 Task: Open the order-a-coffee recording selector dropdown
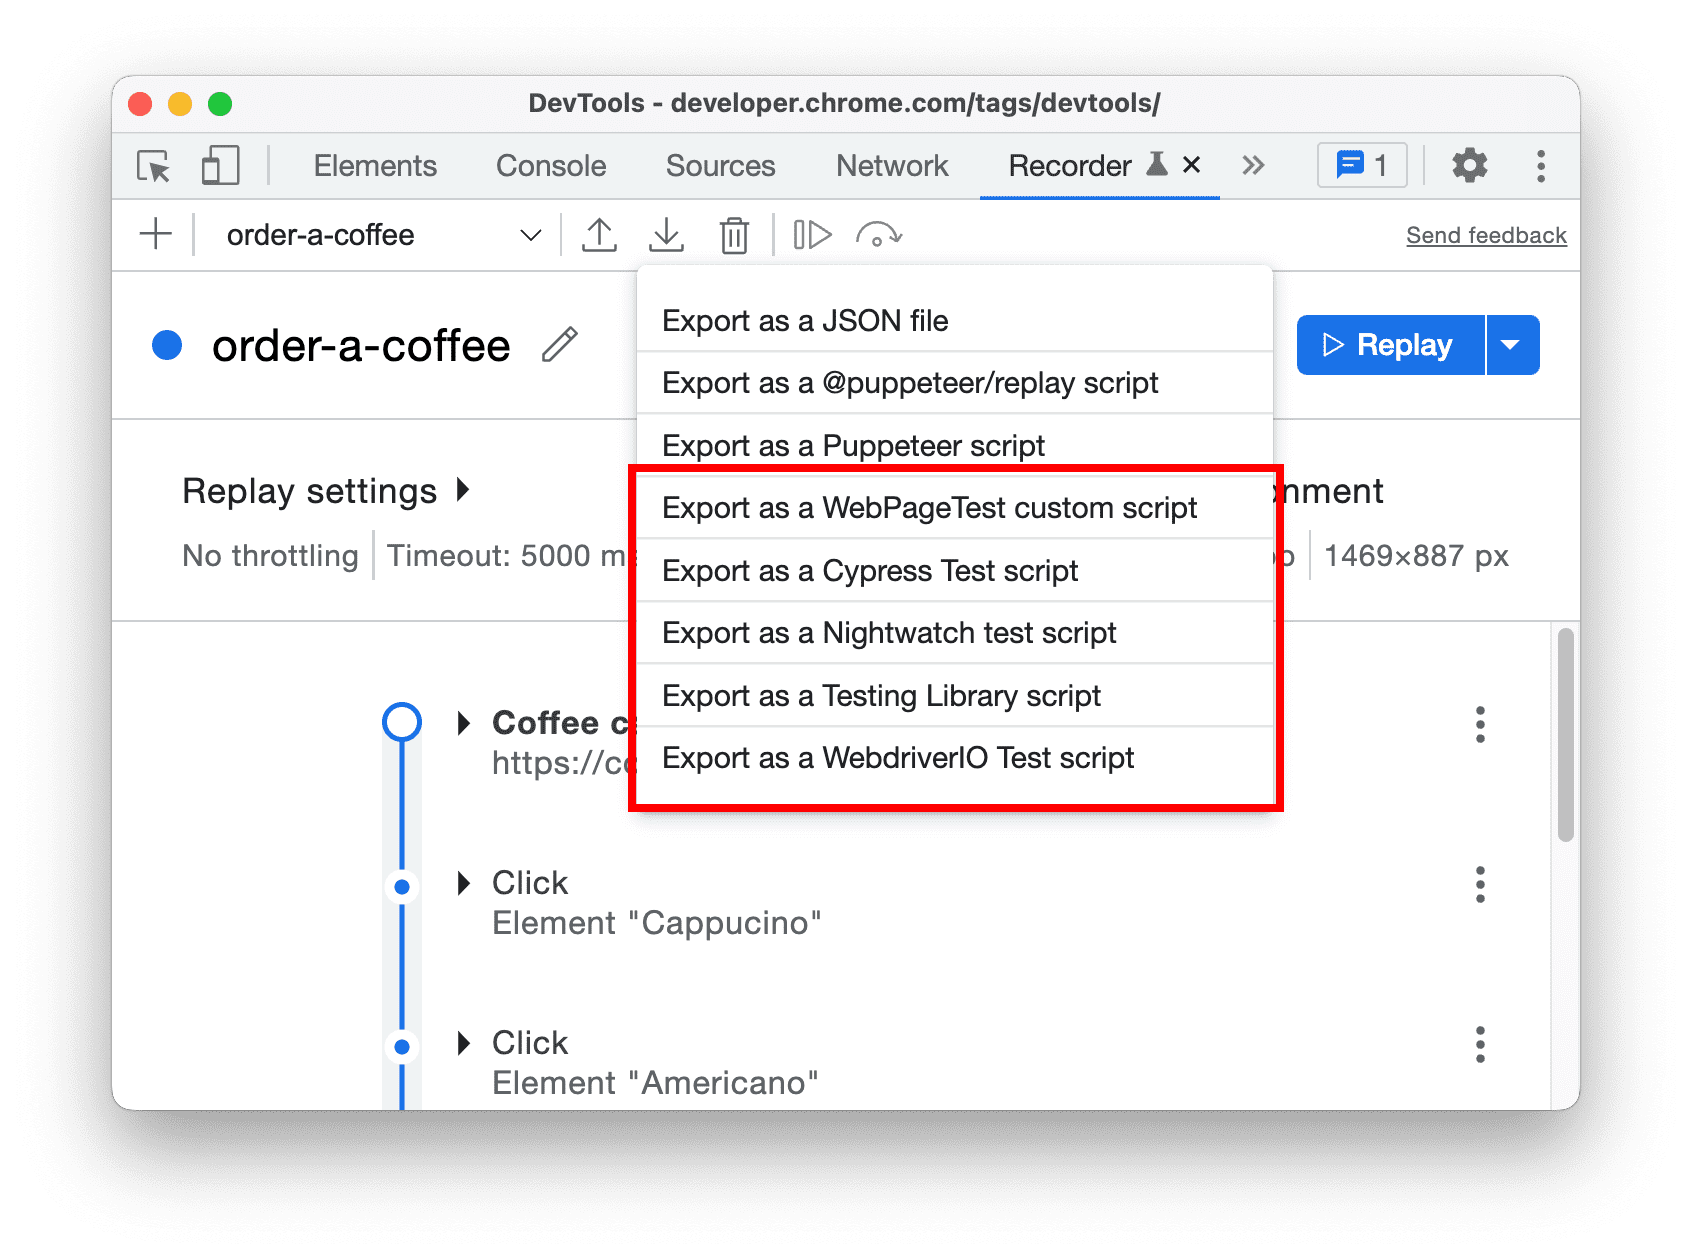(x=530, y=234)
